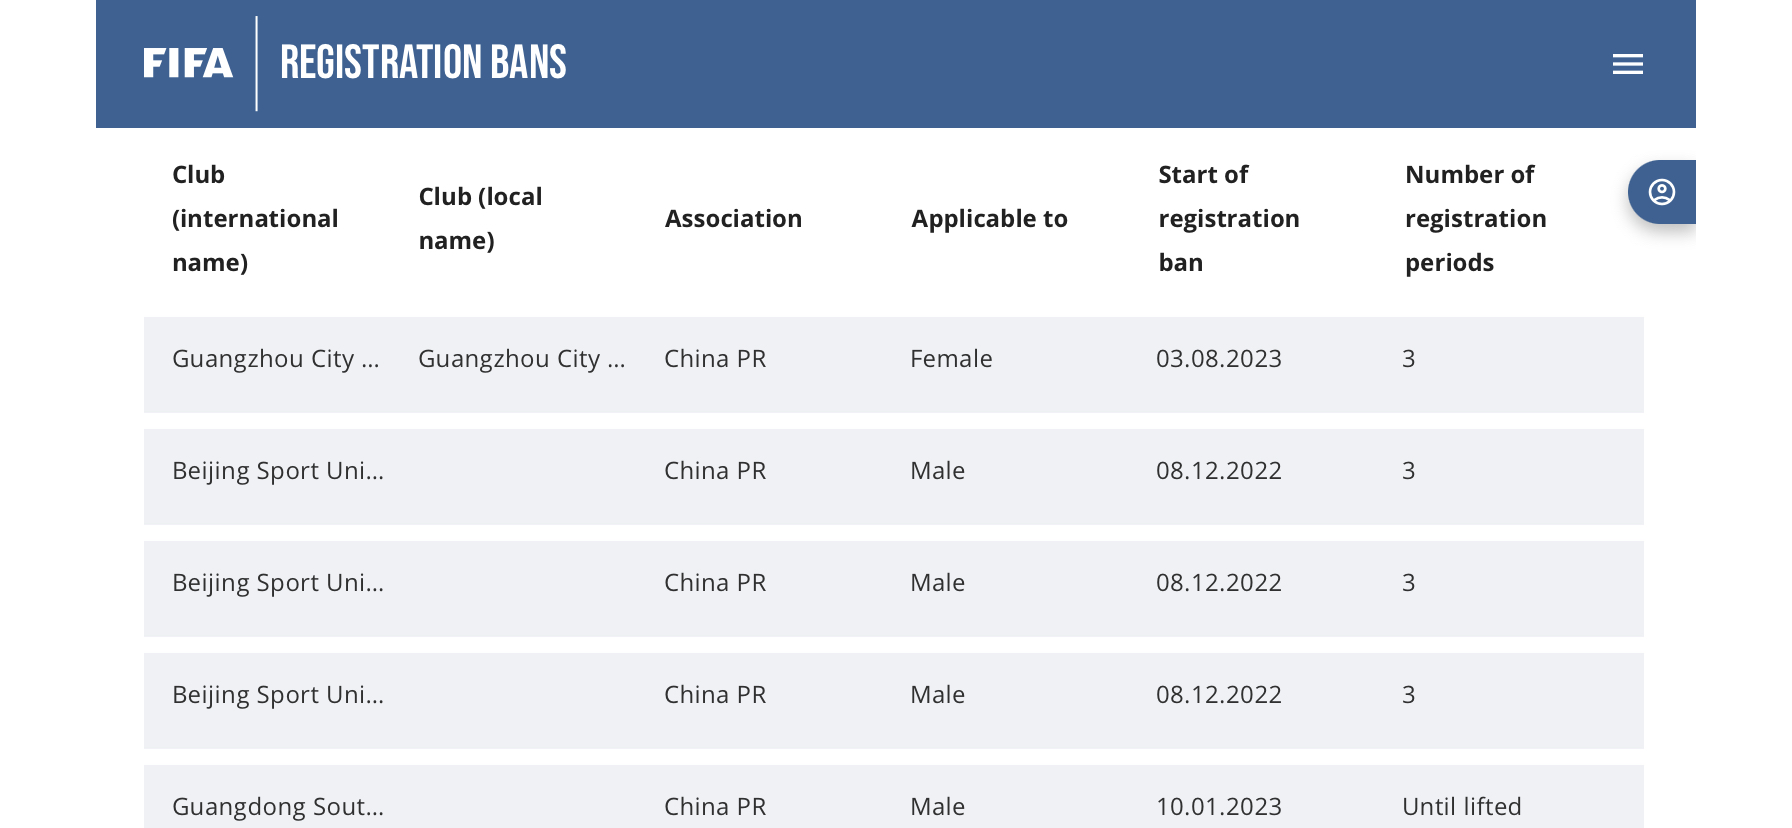Click the Applicable to column header

(x=989, y=218)
